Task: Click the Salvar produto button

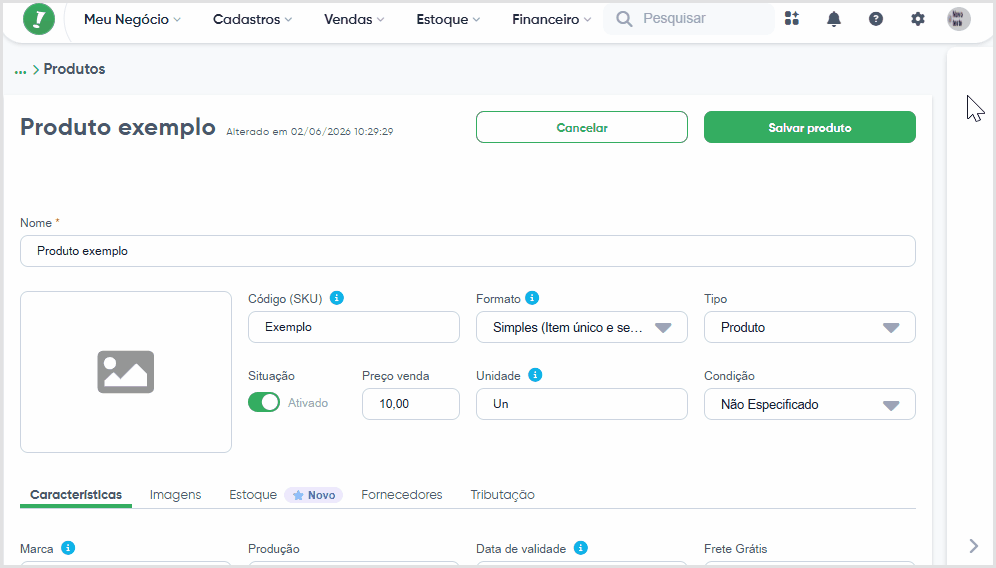Action: point(809,127)
